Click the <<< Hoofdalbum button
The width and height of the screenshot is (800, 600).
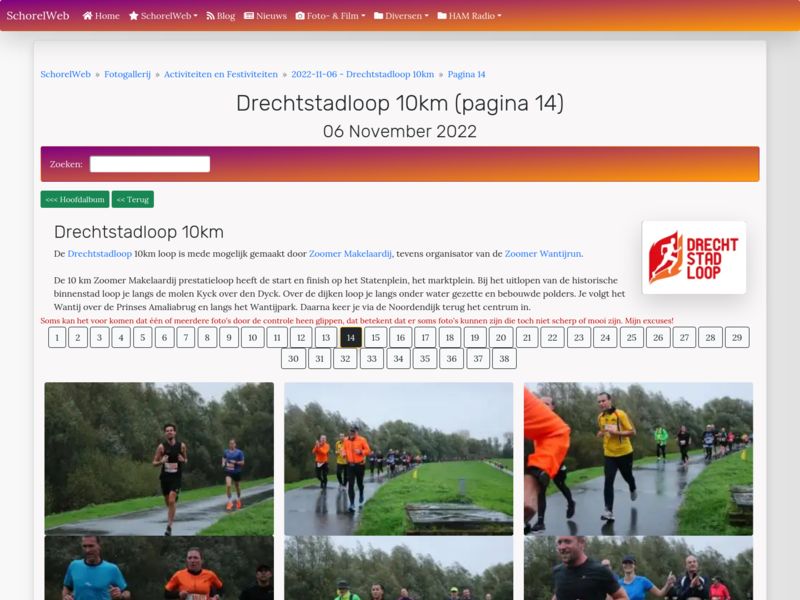coord(75,199)
